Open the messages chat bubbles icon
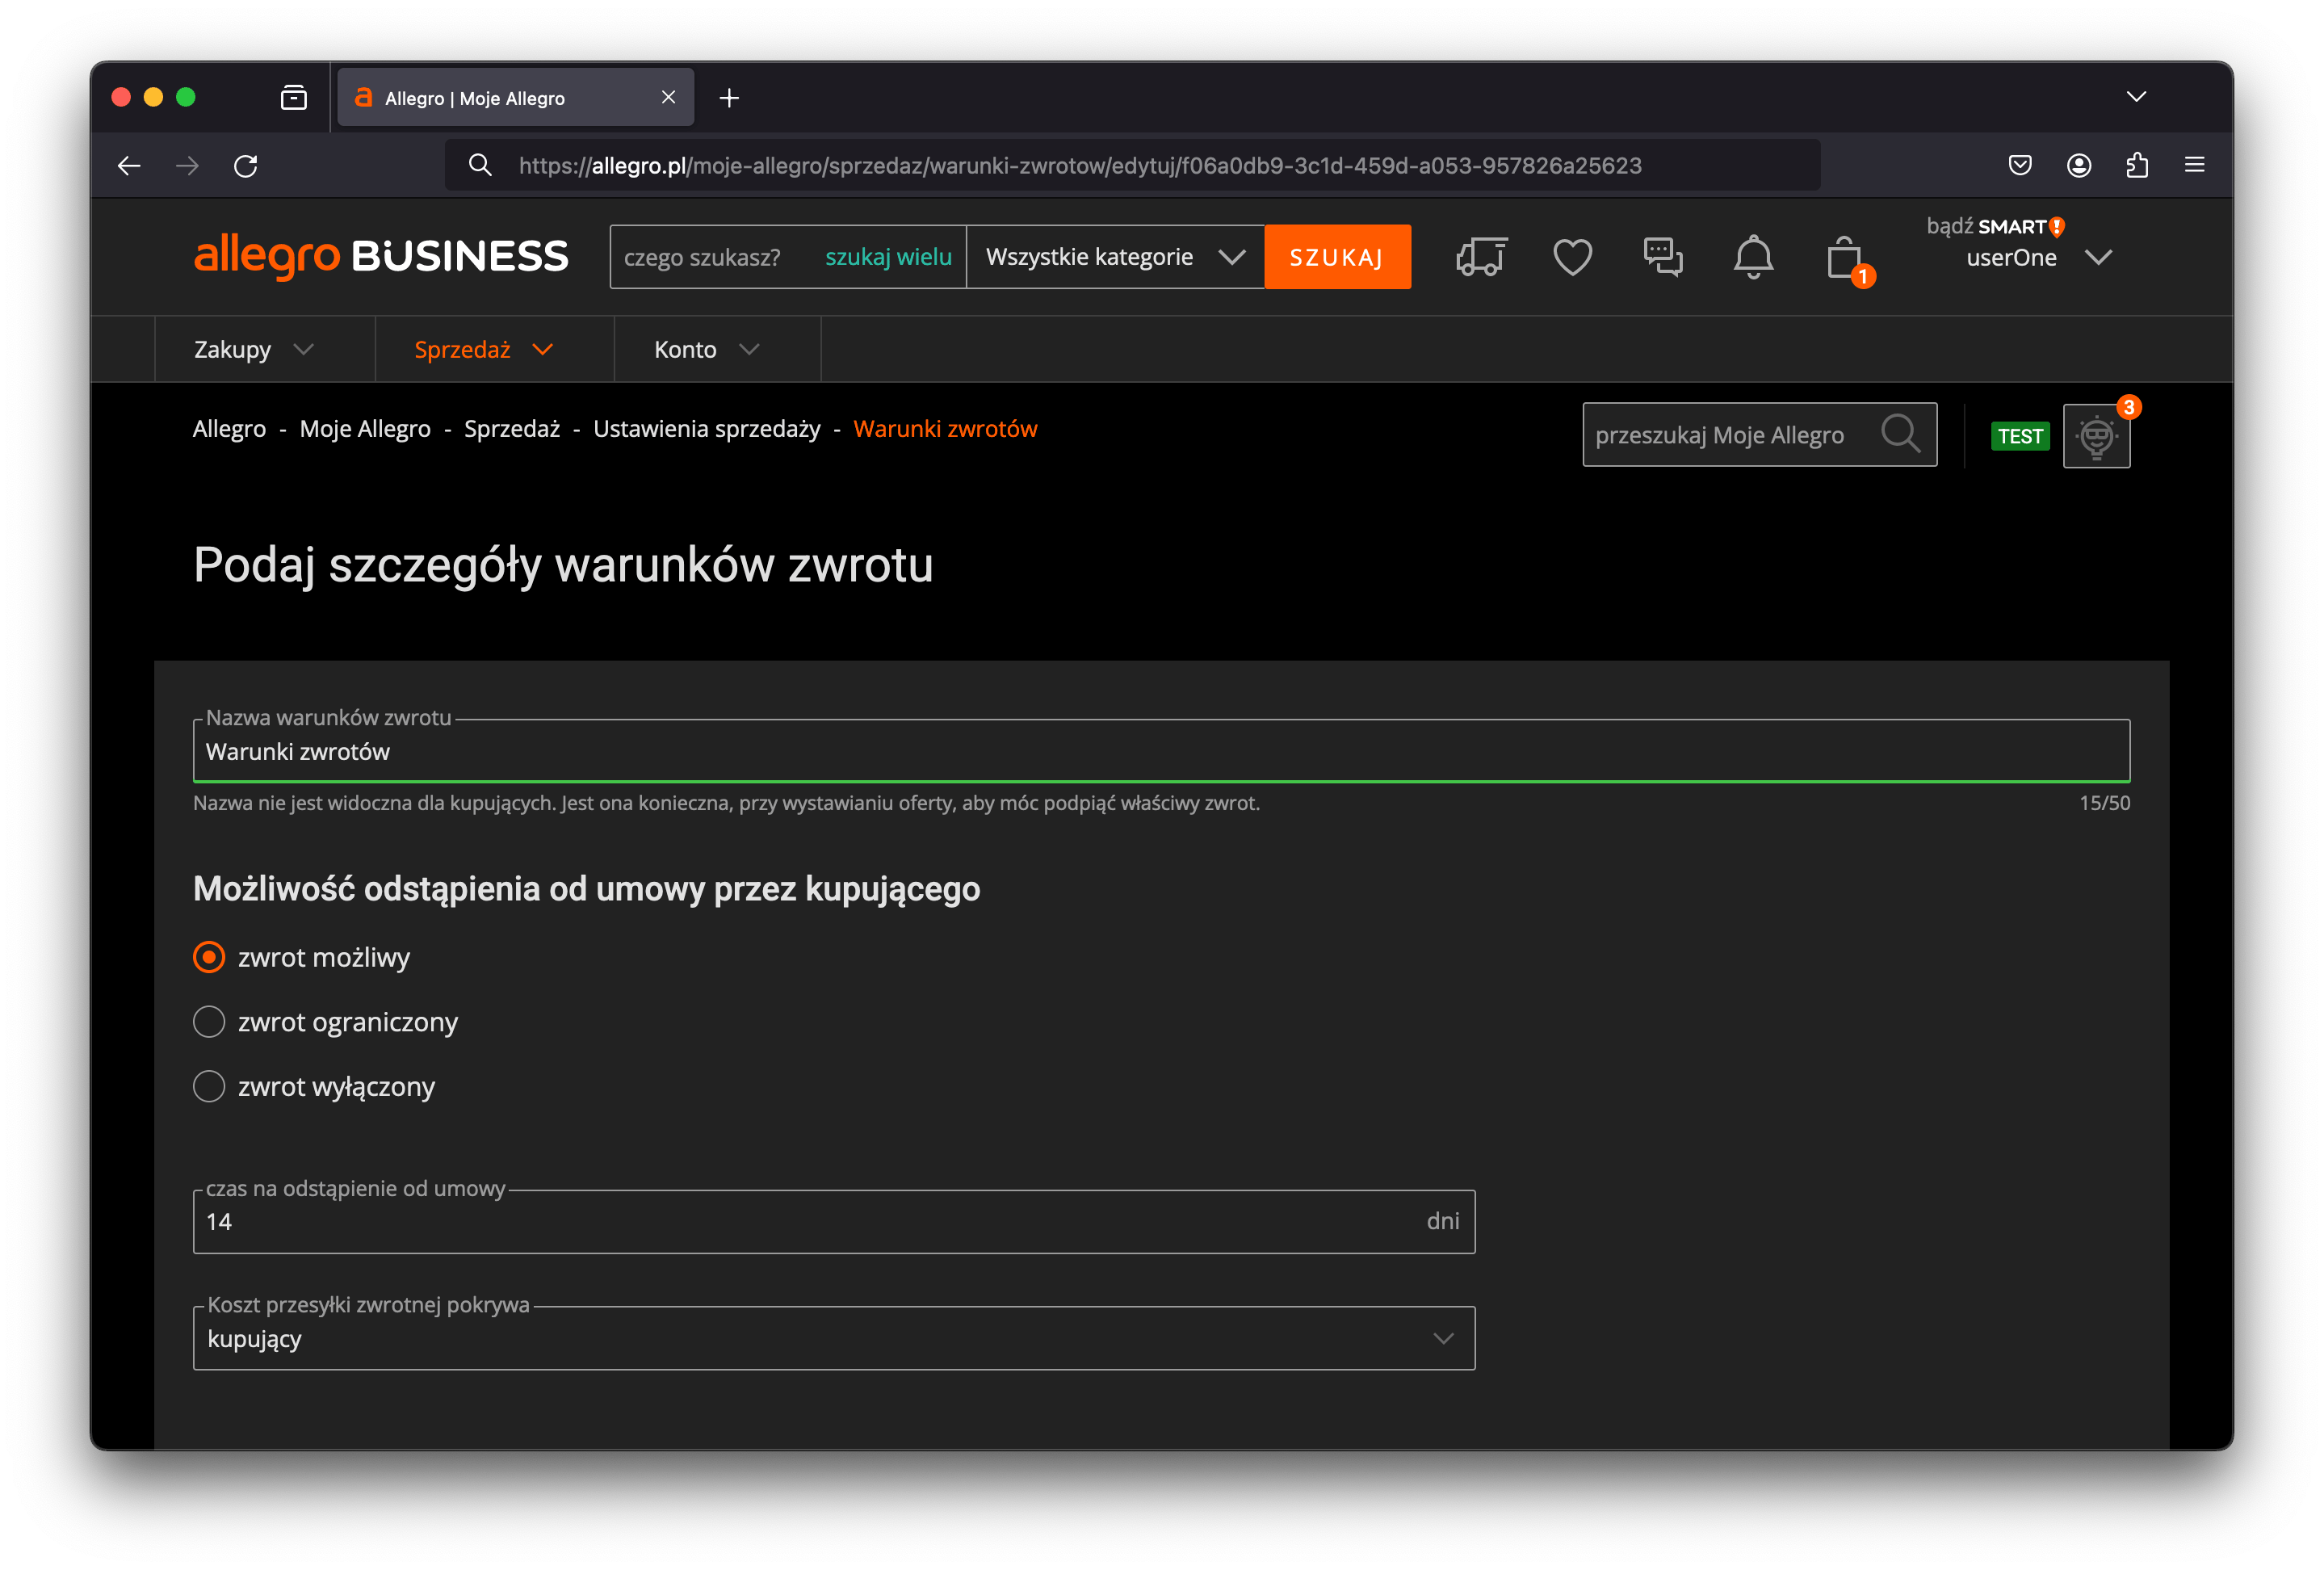 [x=1663, y=257]
